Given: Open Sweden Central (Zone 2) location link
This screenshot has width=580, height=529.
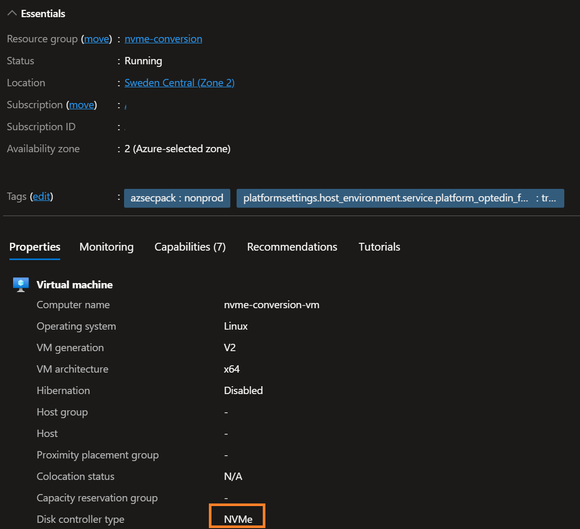Looking at the screenshot, I should (x=179, y=83).
